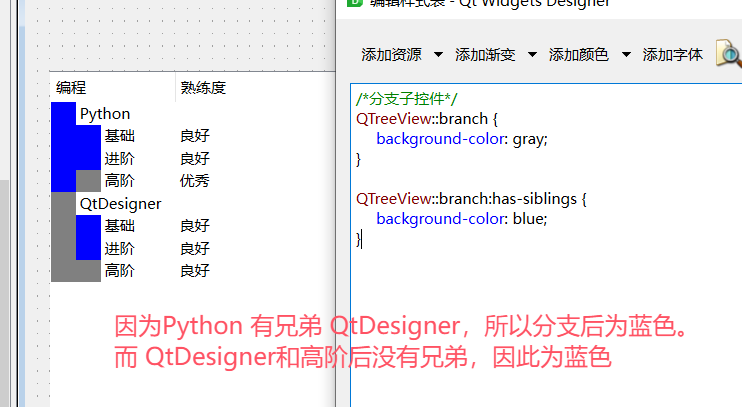Image resolution: width=742 pixels, height=407 pixels.
Task: Select the Python tree item
Action: (105, 114)
